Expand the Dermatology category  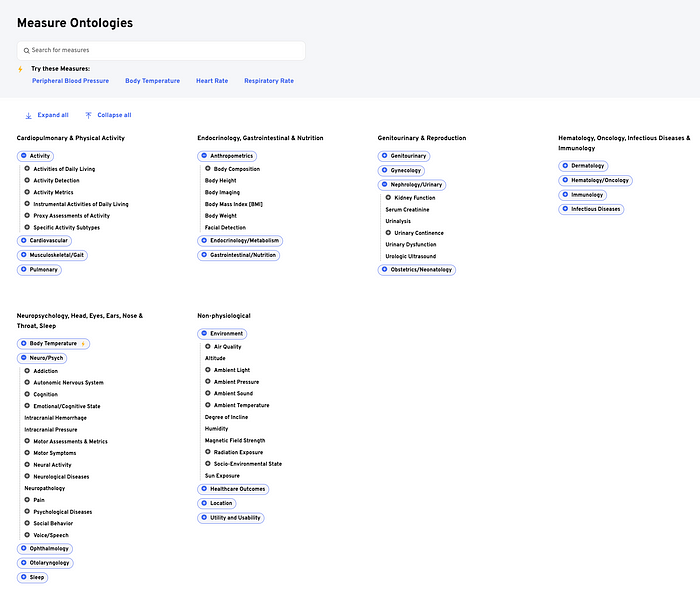tap(565, 166)
